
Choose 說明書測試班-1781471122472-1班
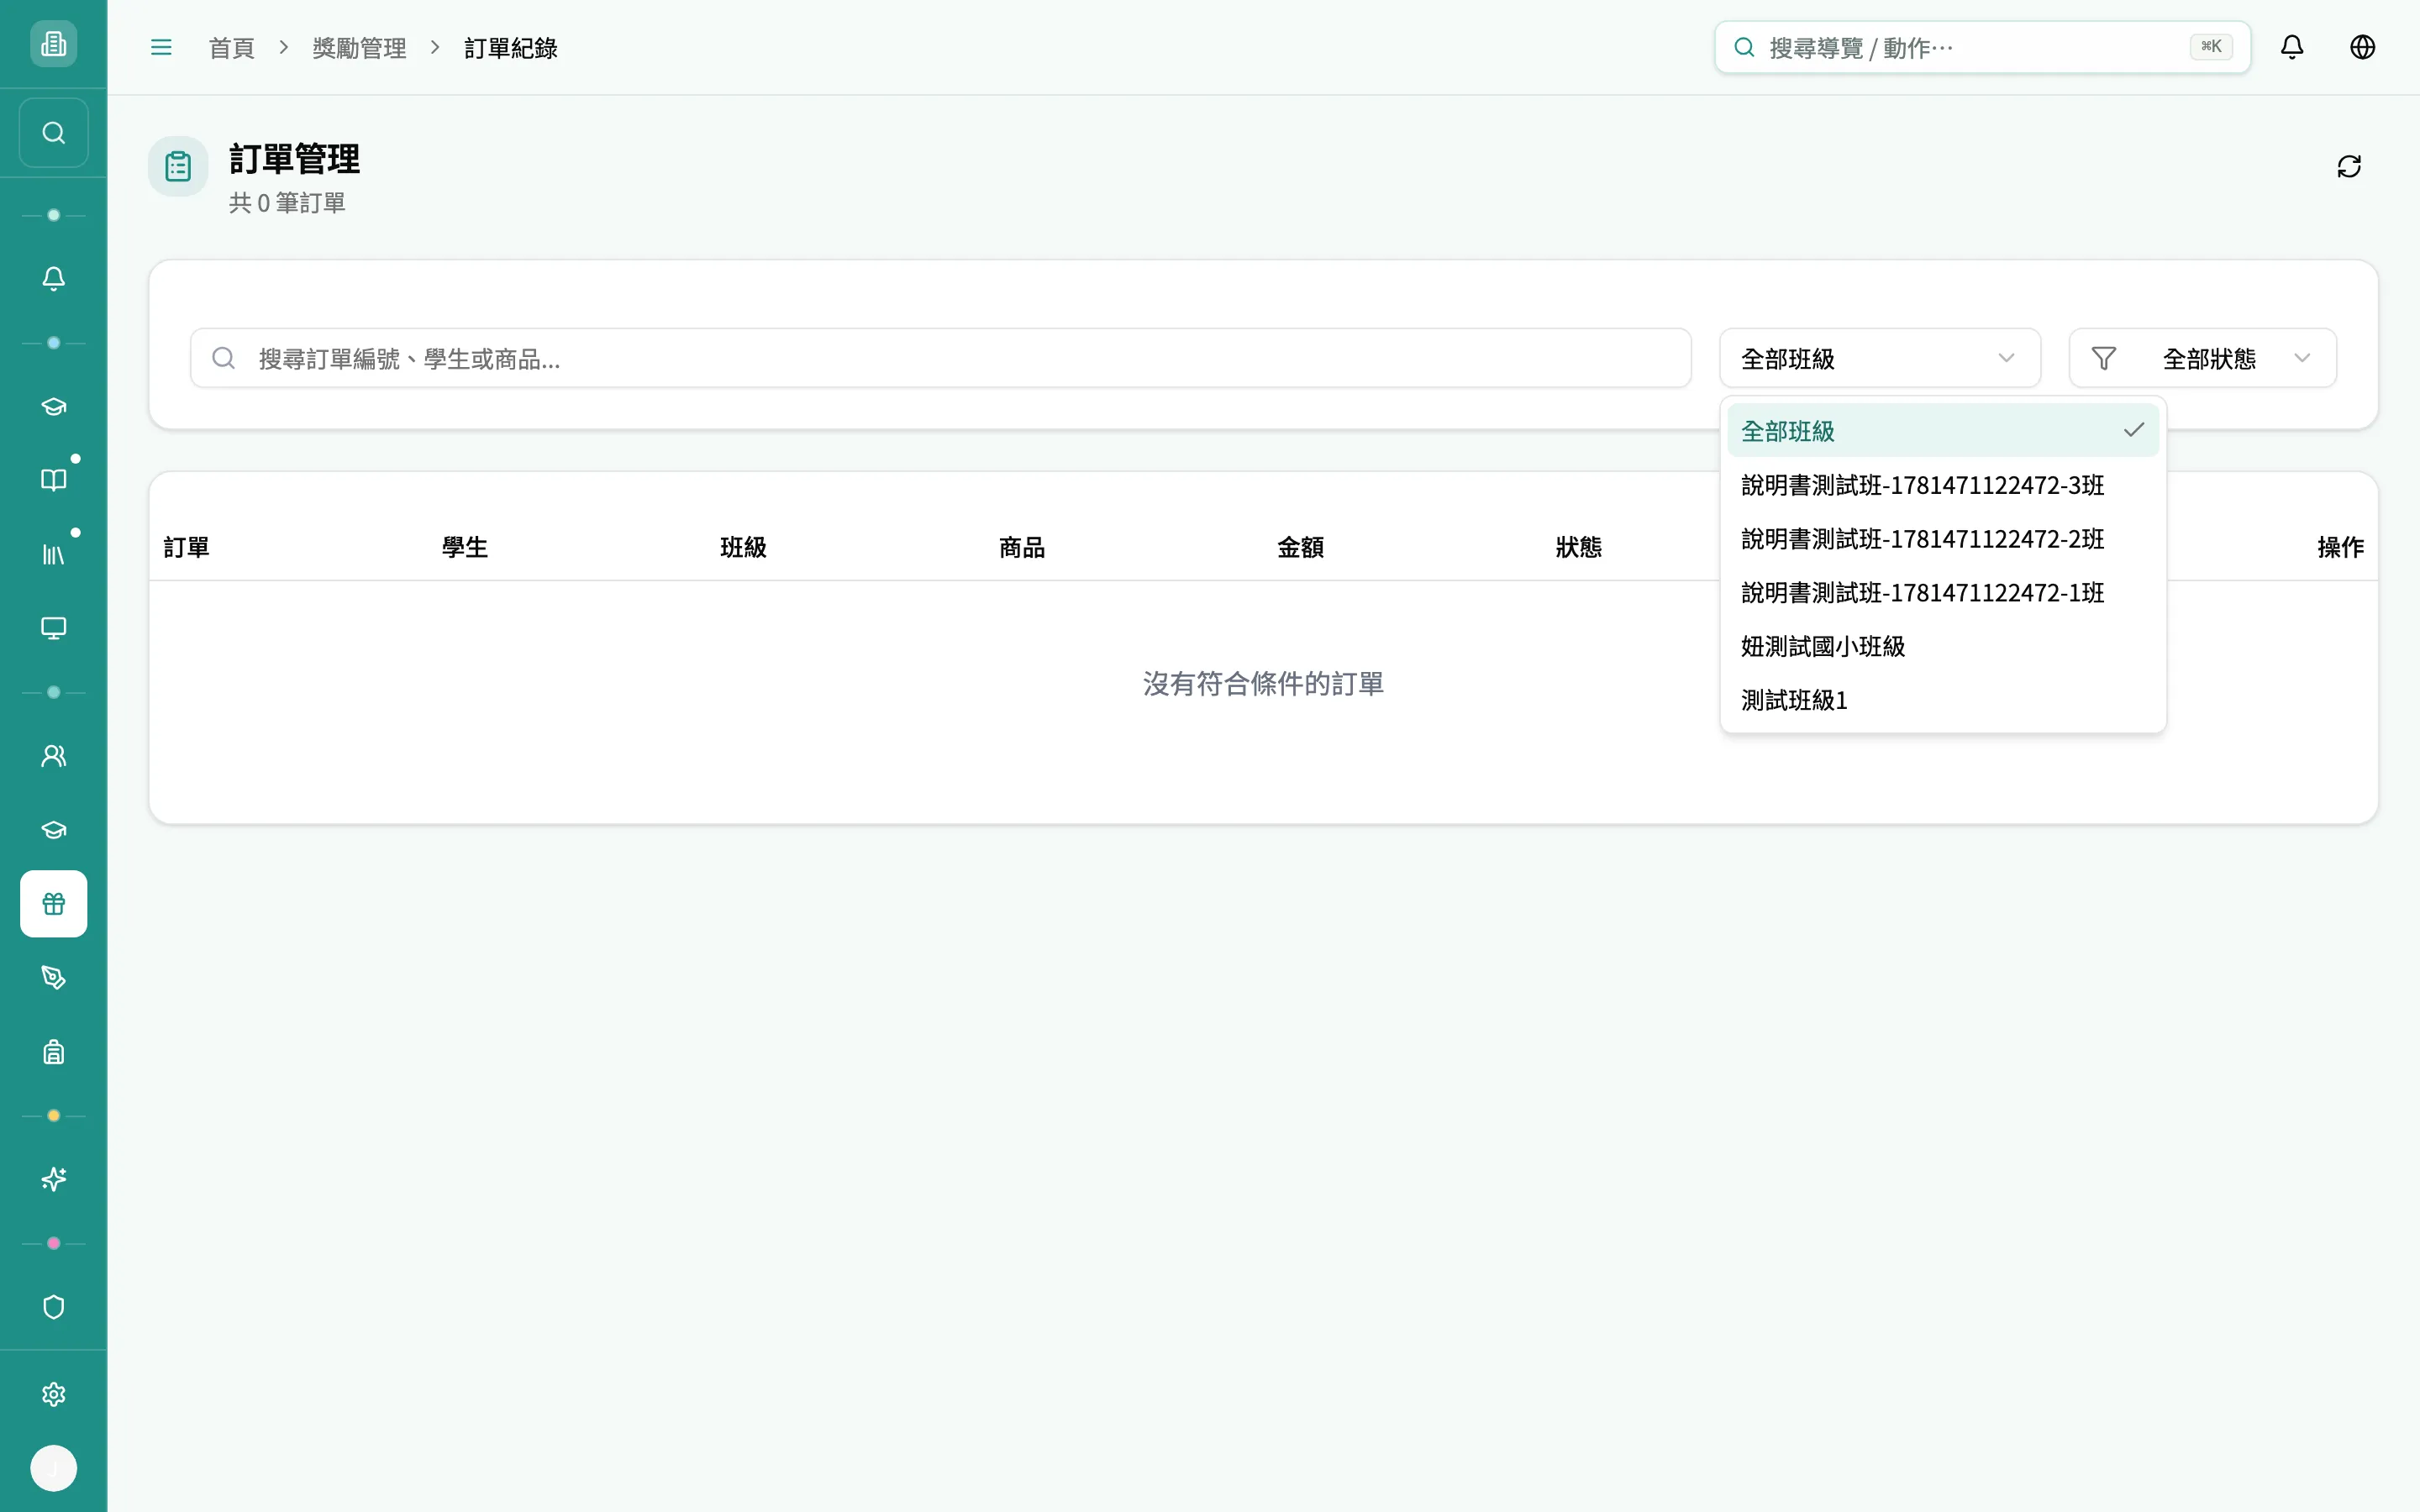(x=1942, y=593)
